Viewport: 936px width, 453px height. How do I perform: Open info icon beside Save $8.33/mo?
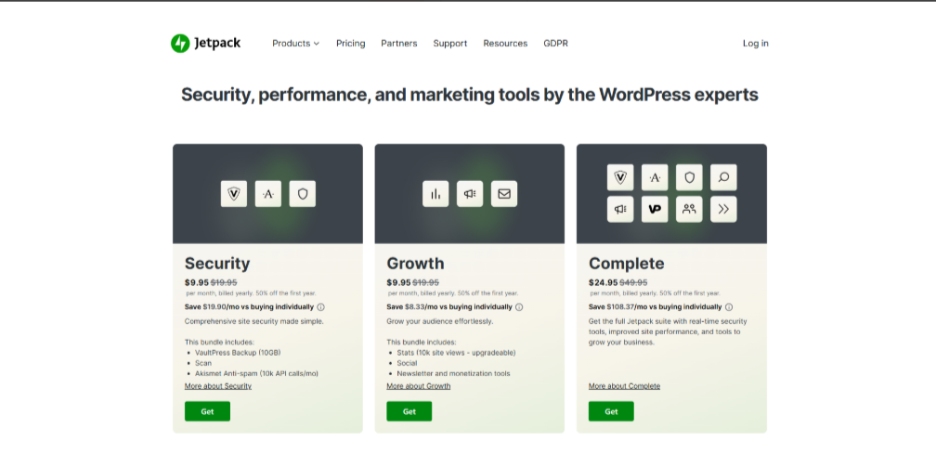coord(519,307)
